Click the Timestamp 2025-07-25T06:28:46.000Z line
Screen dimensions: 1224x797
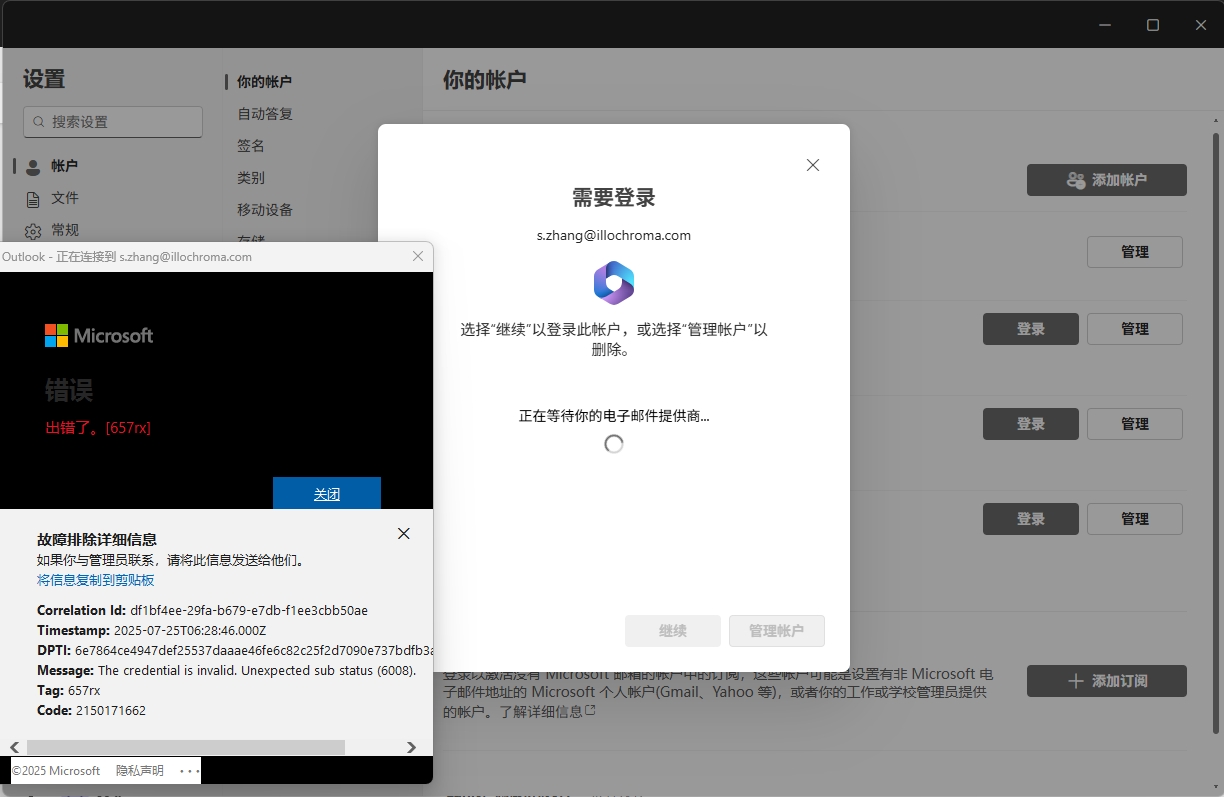(151, 630)
